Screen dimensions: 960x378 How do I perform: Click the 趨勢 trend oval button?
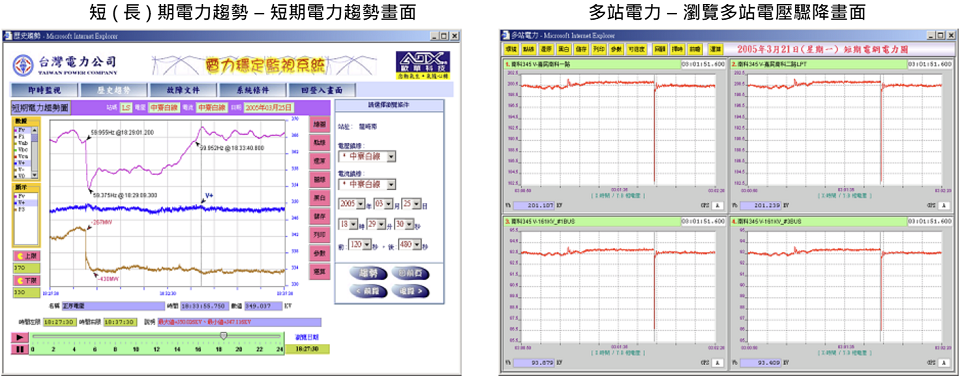[369, 273]
